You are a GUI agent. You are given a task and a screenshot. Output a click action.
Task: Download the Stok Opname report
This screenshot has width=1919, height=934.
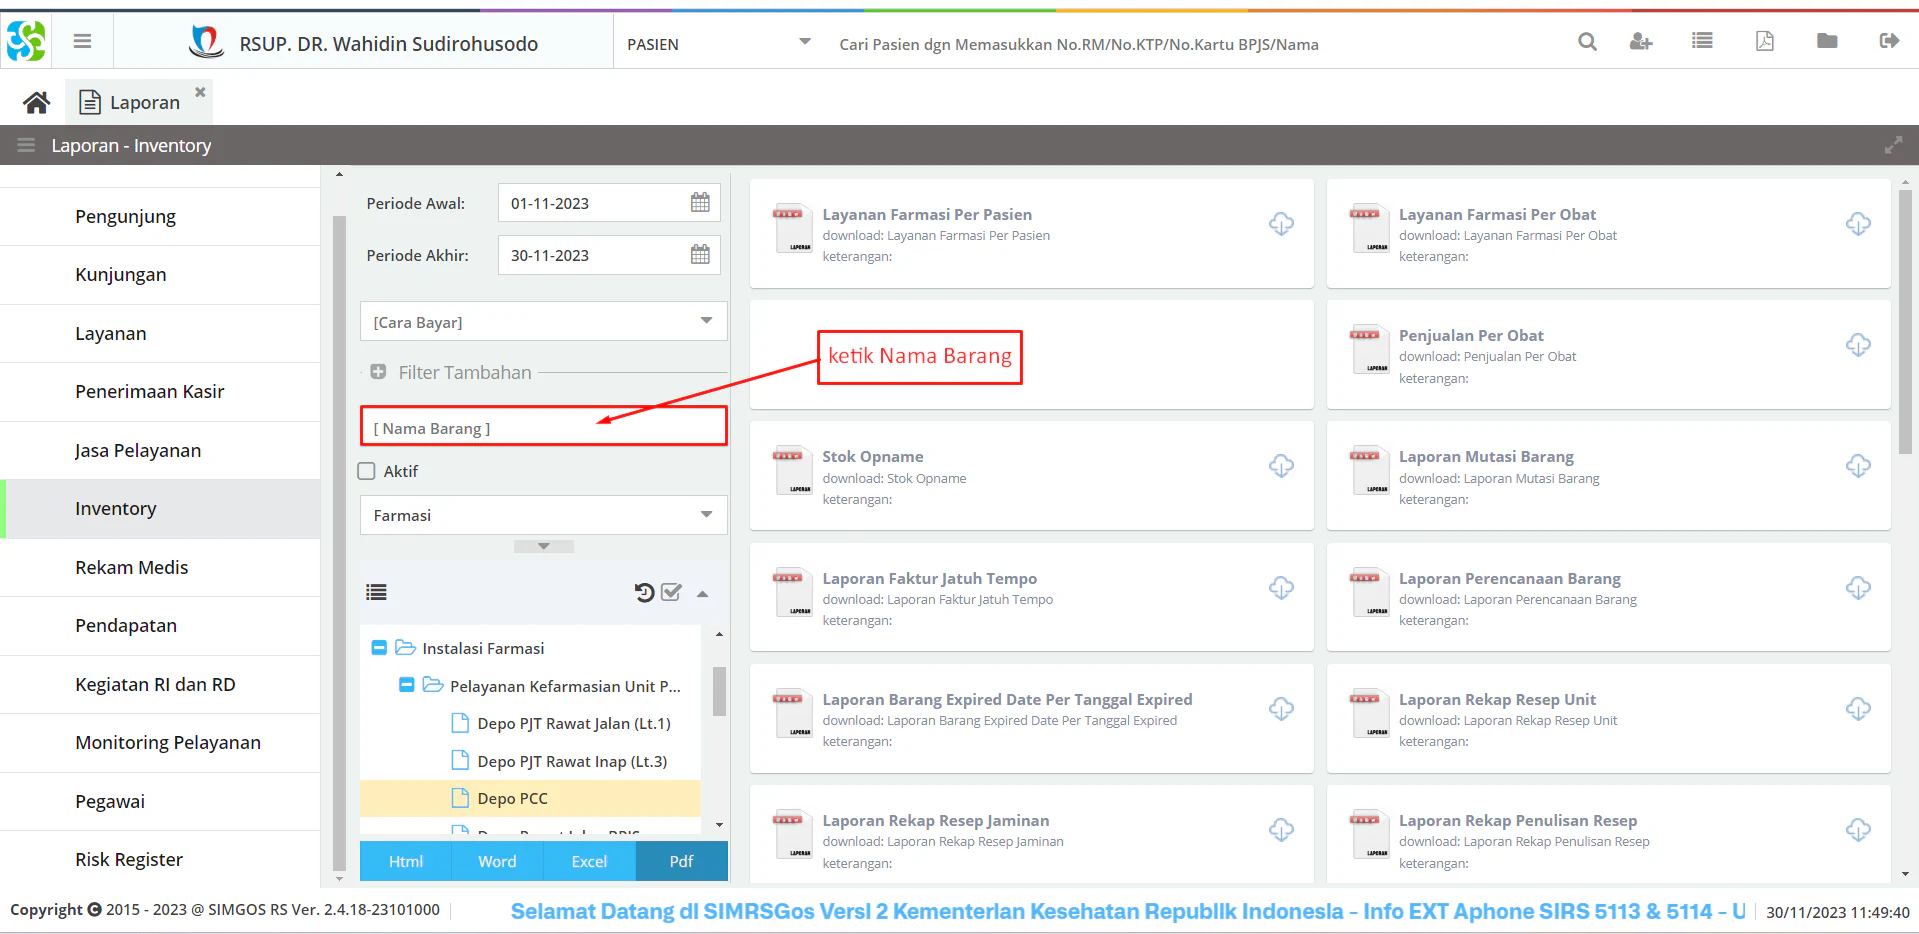tap(1281, 466)
